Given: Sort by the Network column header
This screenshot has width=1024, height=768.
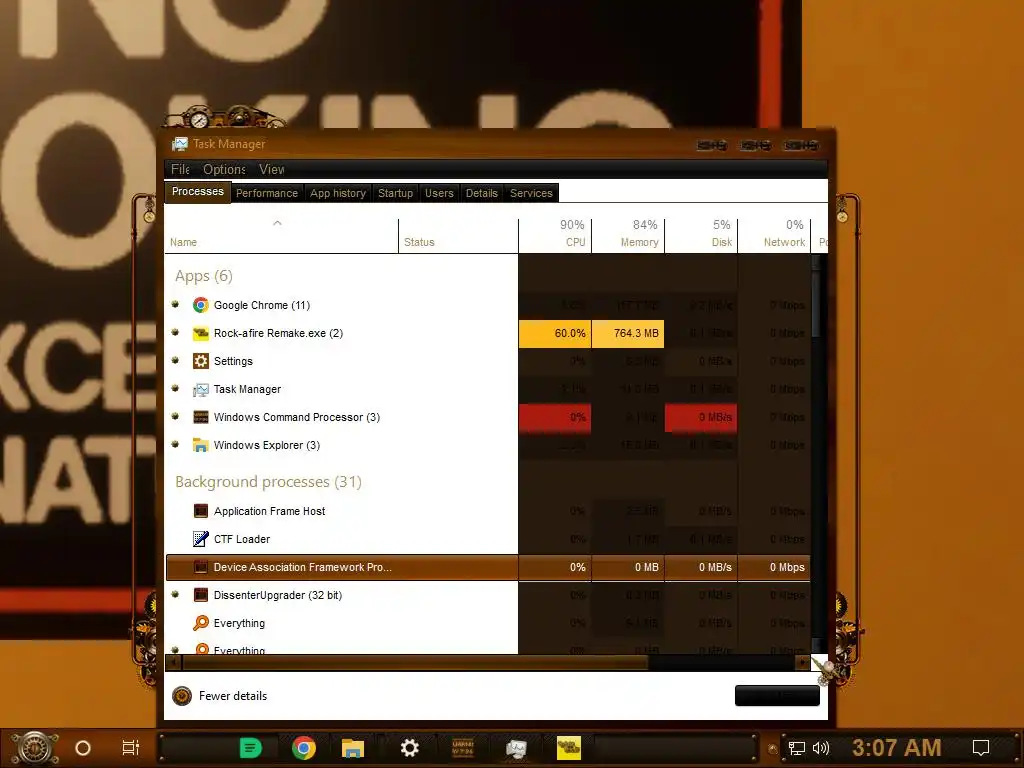Looking at the screenshot, I should point(774,236).
